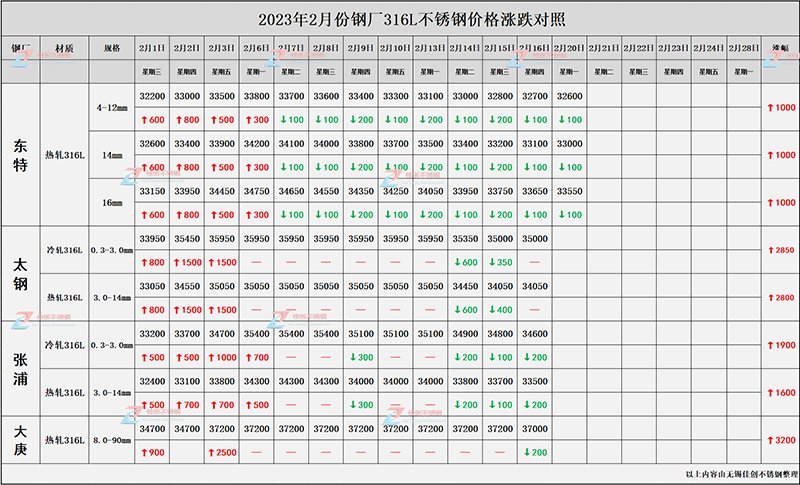The image size is (800, 485).
Task: Click the total rise '↑1600'
Action: point(781,393)
